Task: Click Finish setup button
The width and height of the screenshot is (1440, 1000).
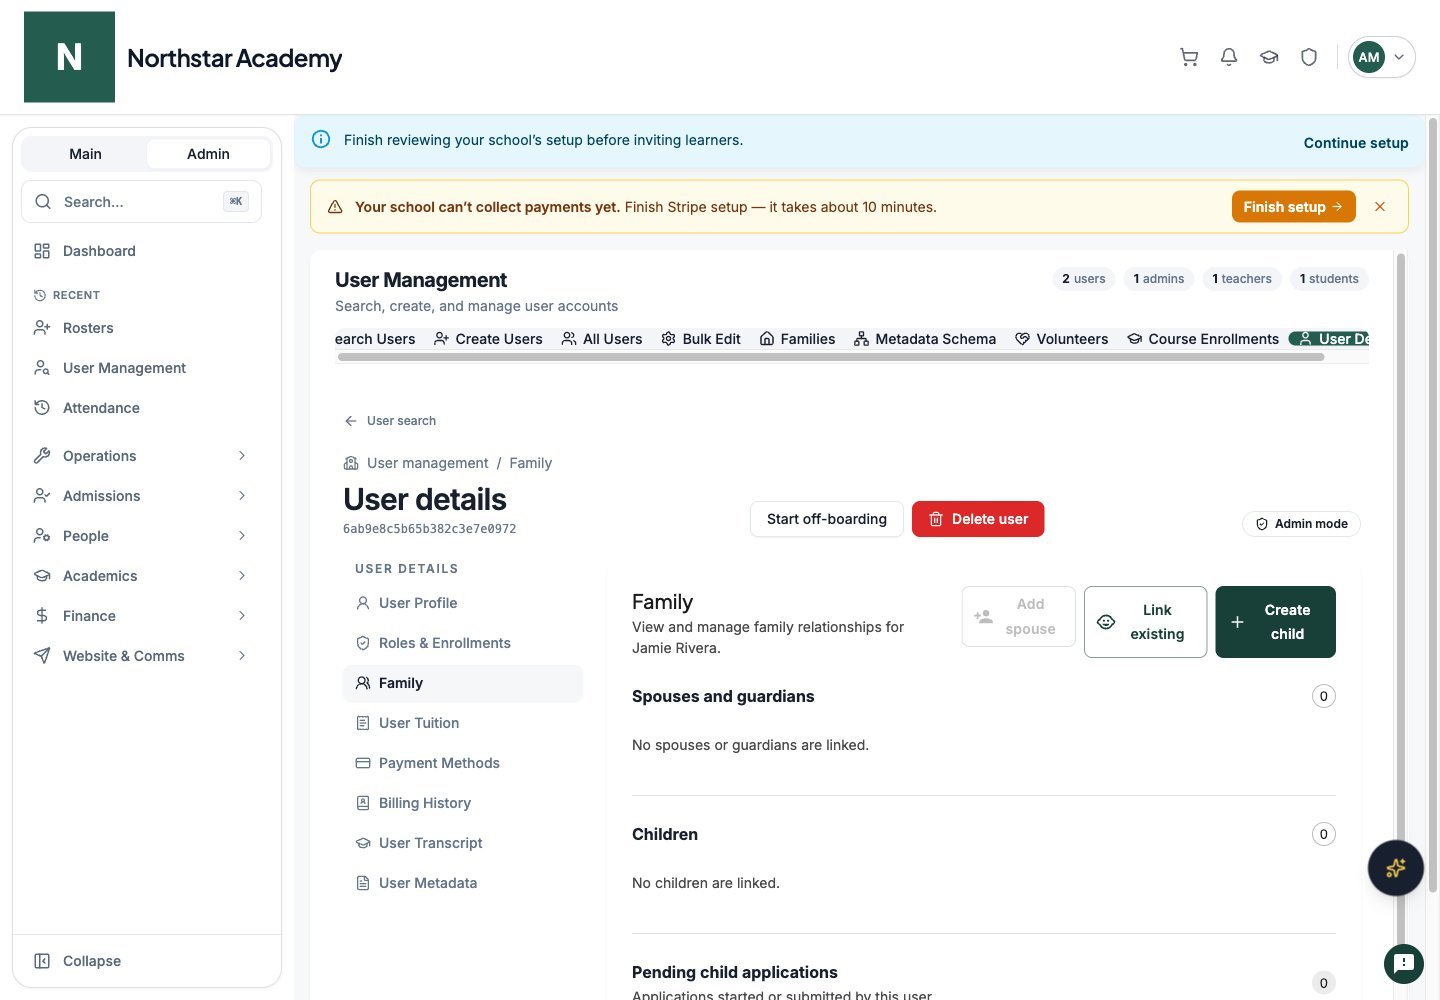Action: coord(1293,207)
